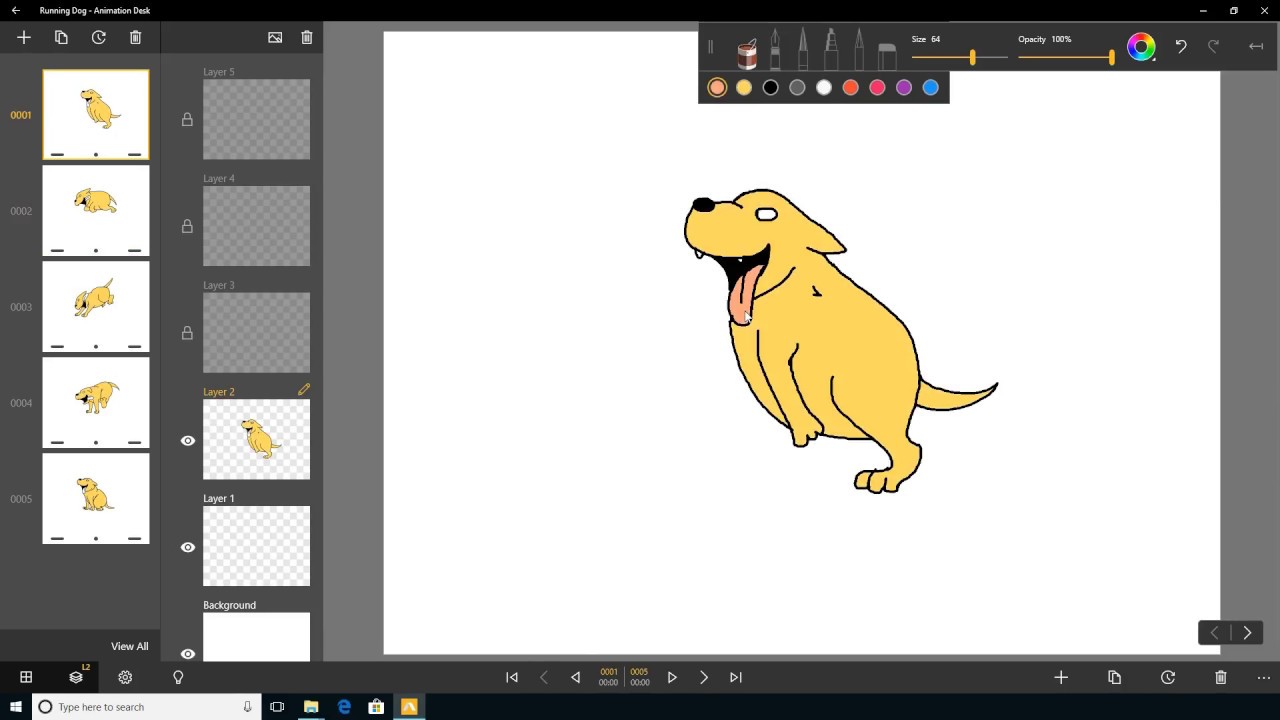1280x720 pixels.
Task: Play the animation in reverse
Action: click(575, 677)
